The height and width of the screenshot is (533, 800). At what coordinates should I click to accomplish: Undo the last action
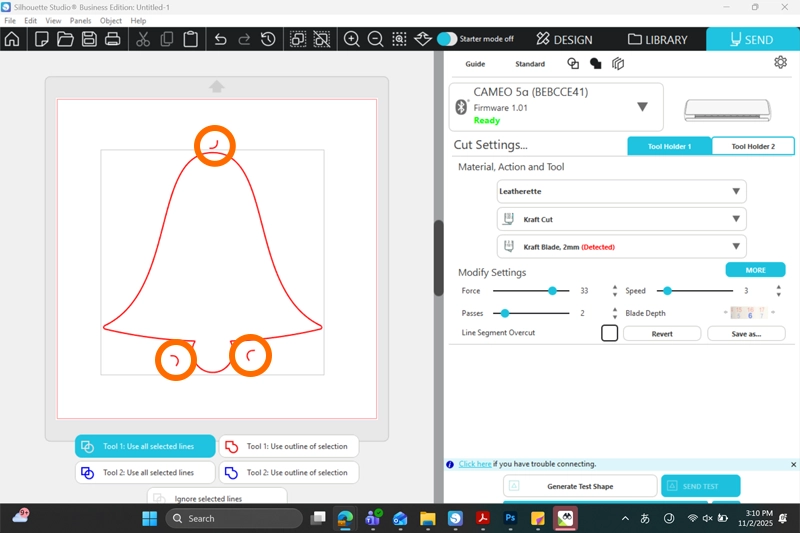(x=220, y=39)
